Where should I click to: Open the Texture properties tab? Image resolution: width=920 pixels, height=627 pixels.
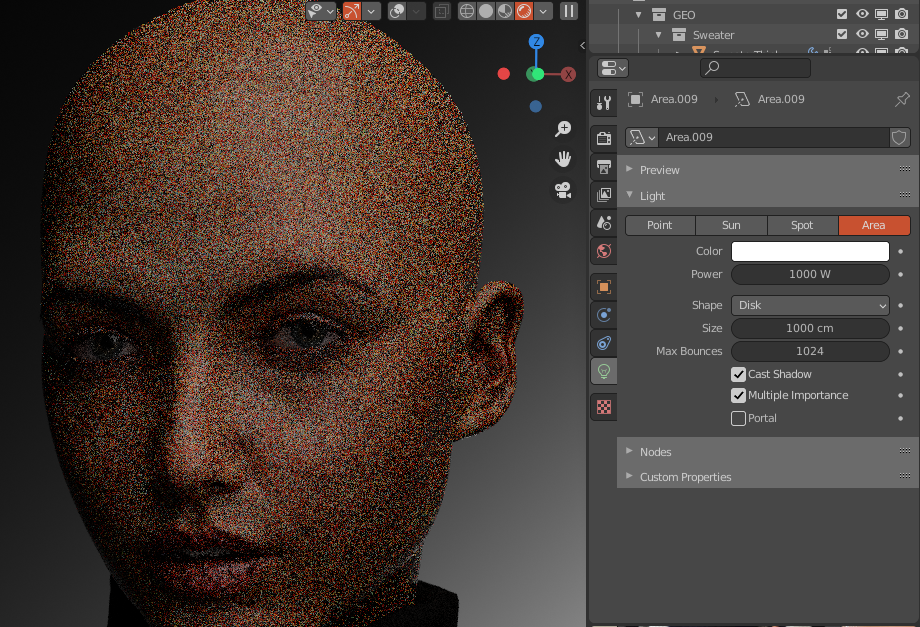tap(603, 407)
